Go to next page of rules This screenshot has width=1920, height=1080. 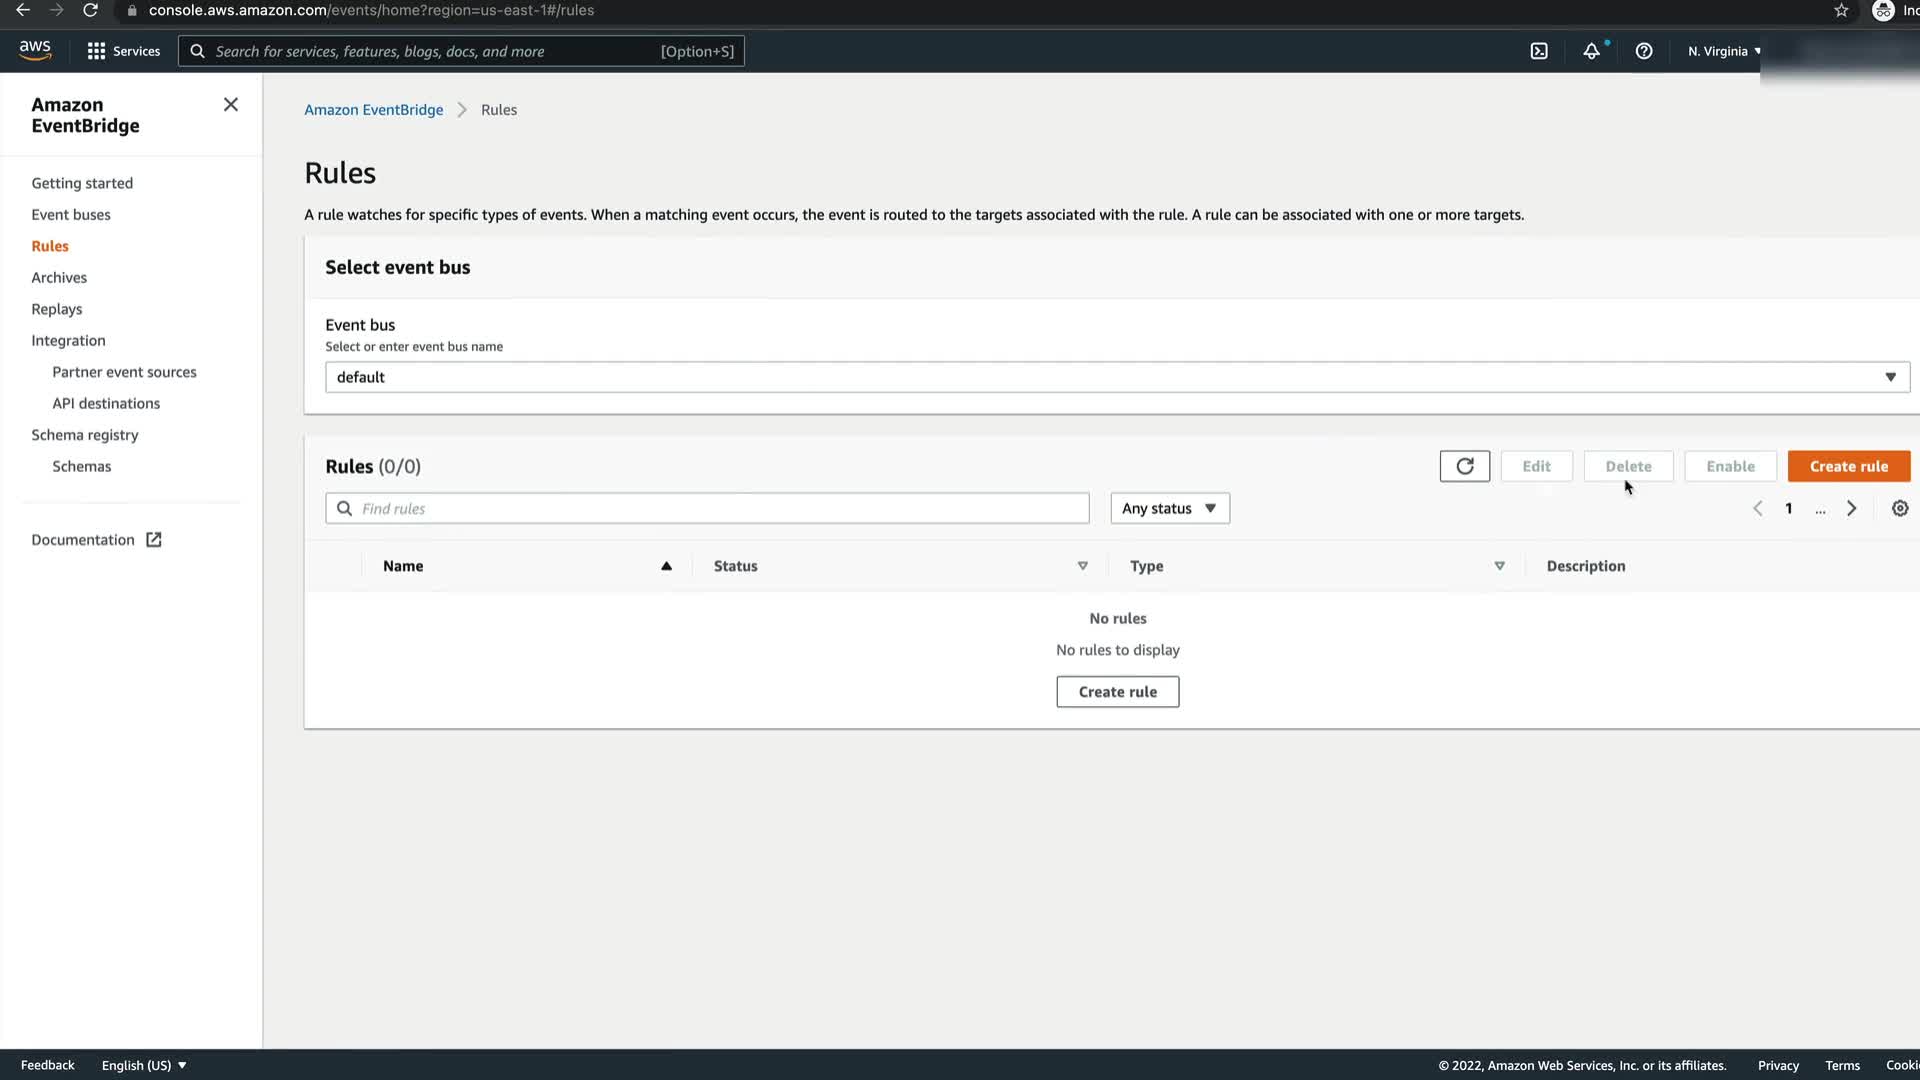pyautogui.click(x=1851, y=508)
